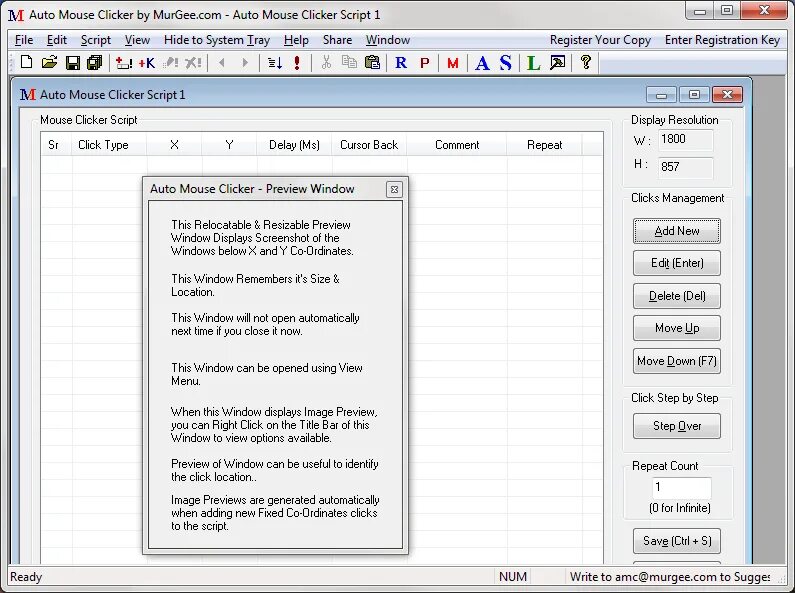Open the Edit menu

point(57,40)
